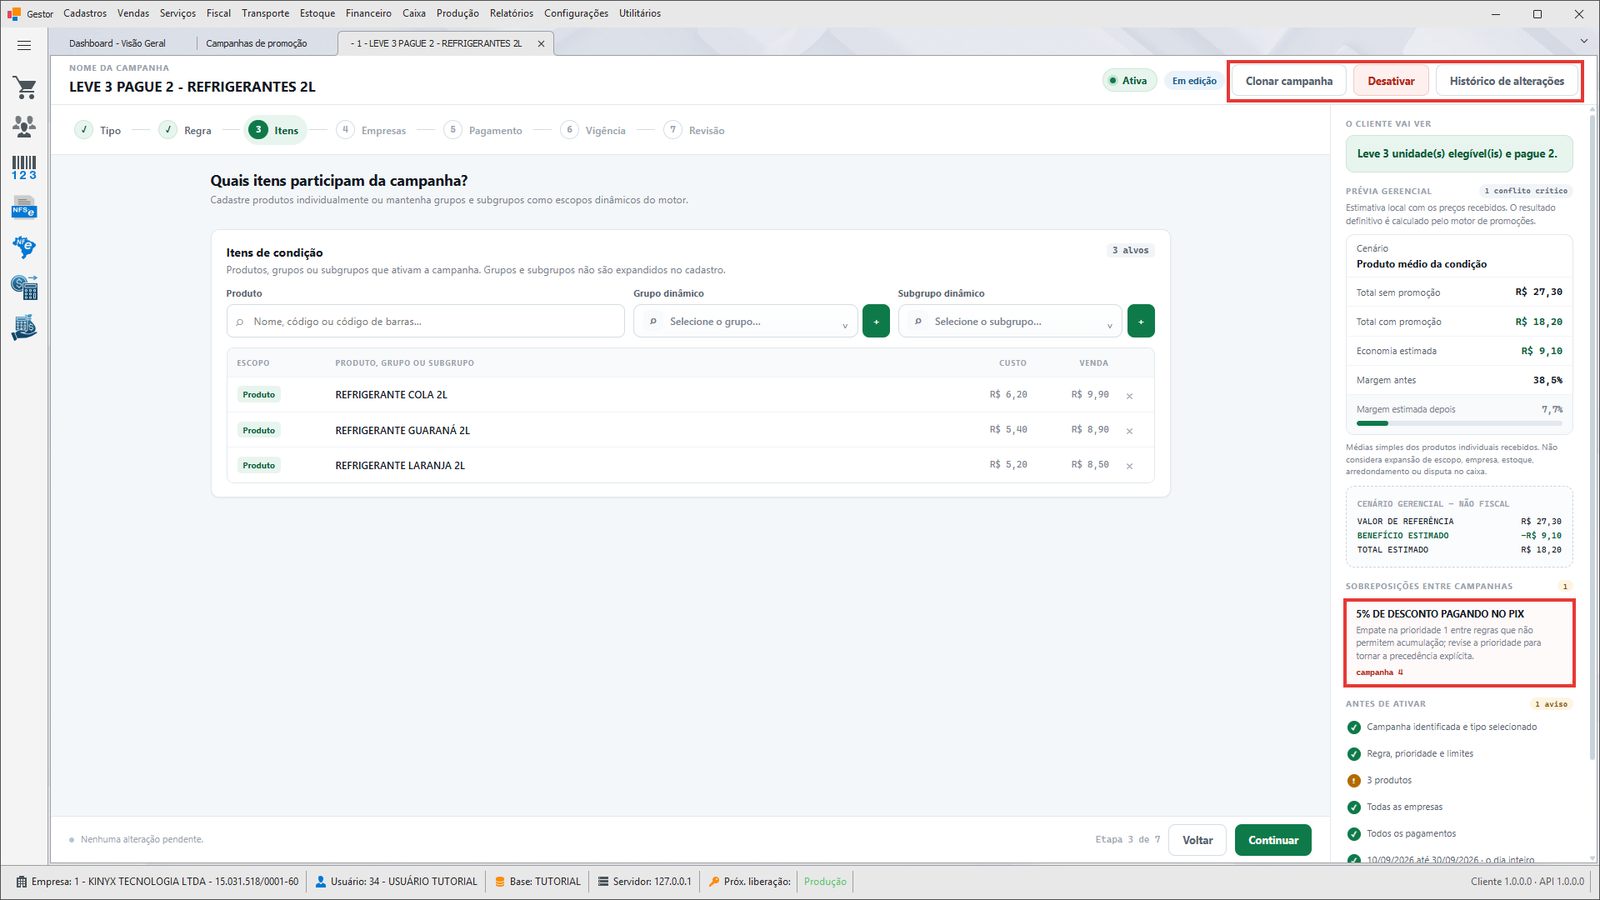The image size is (1600, 900).
Task: Open the shopping cart sales icon
Action: tap(24, 88)
